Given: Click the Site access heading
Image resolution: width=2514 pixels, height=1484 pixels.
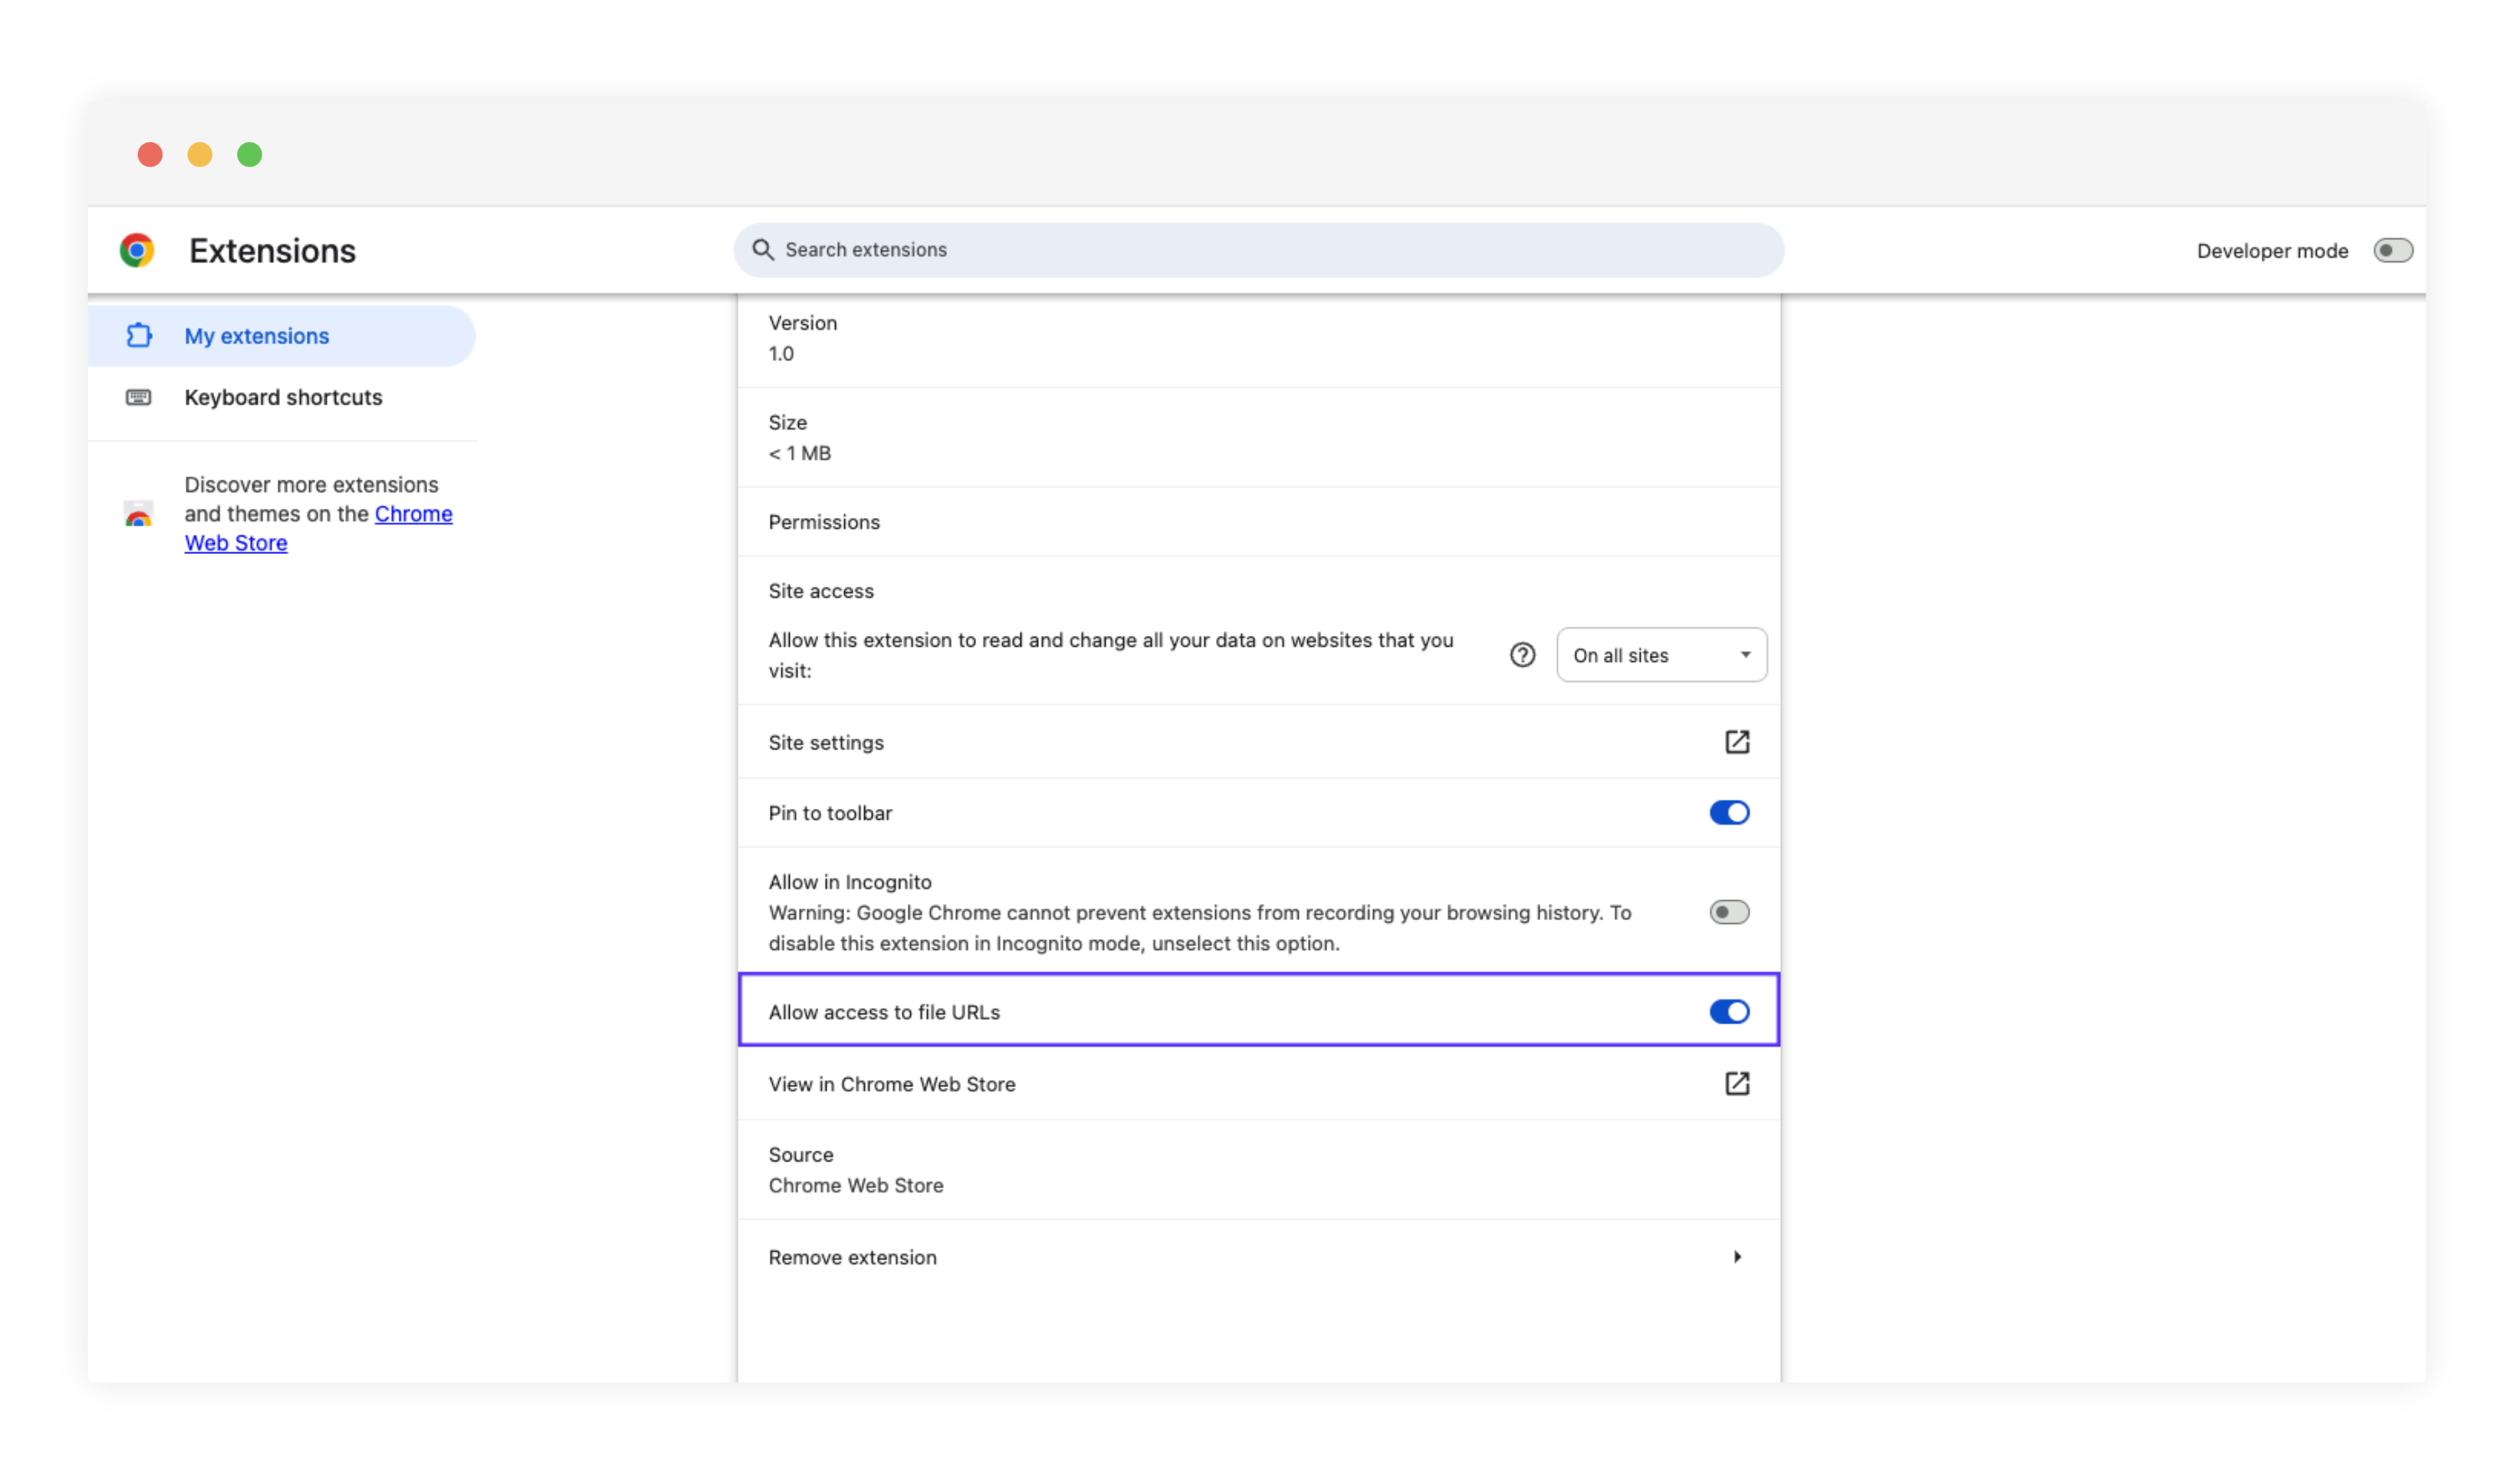Looking at the screenshot, I should [x=821, y=591].
